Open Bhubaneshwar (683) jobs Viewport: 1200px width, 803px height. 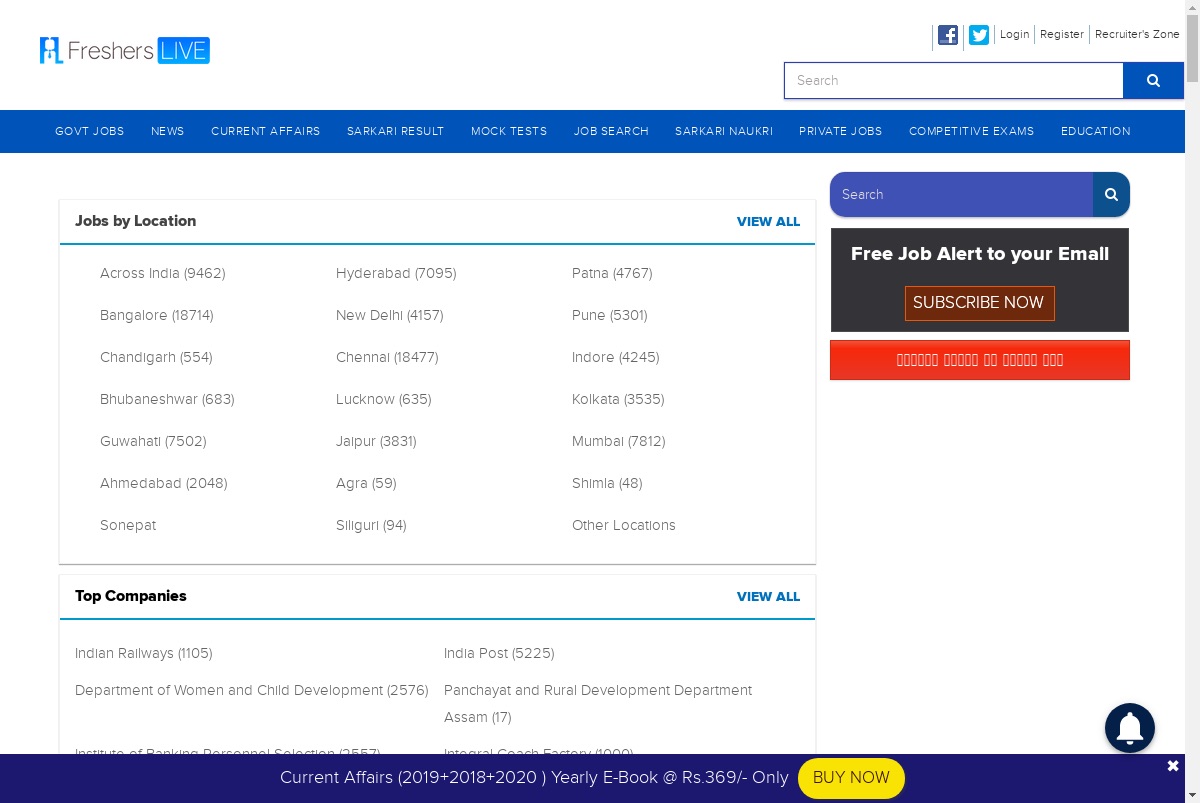pos(167,399)
